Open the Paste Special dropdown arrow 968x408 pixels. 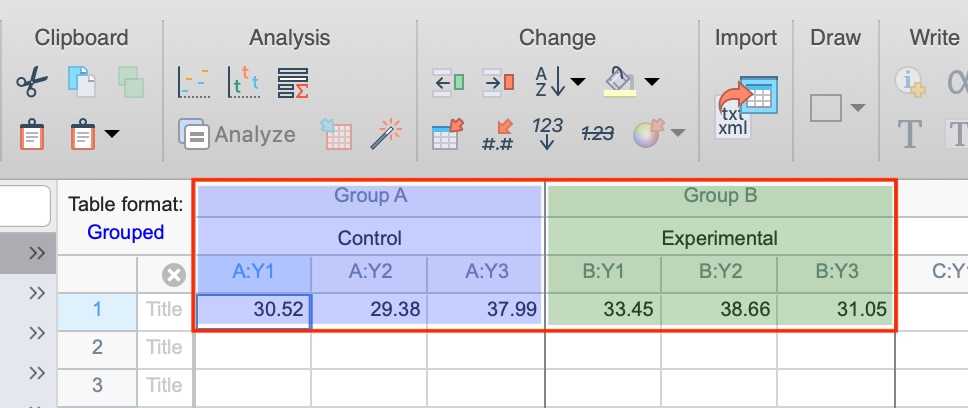[x=111, y=133]
